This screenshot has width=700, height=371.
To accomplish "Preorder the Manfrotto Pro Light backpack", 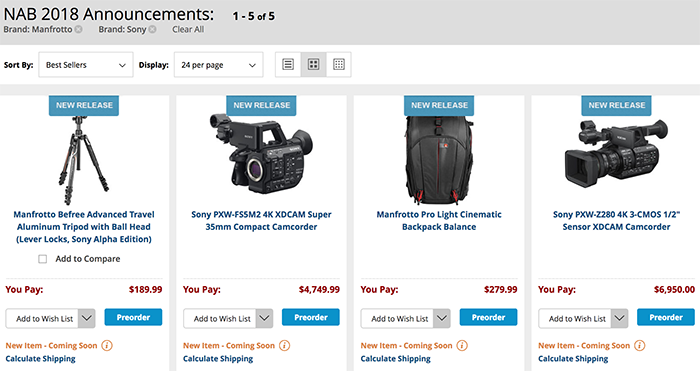I will coord(488,317).
